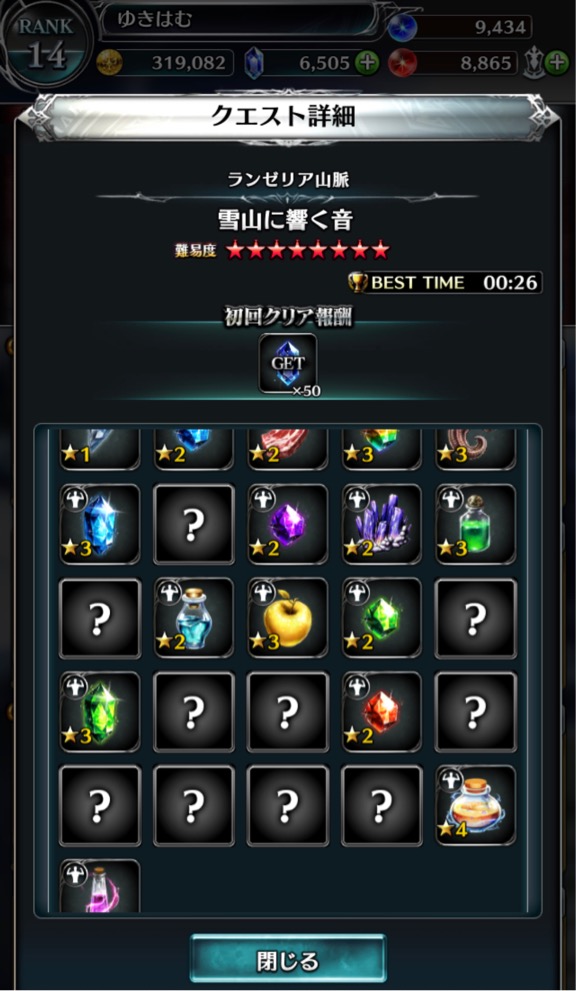The width and height of the screenshot is (576, 991).
Task: Tap the first-clear GET crystal reward
Action: [288, 364]
